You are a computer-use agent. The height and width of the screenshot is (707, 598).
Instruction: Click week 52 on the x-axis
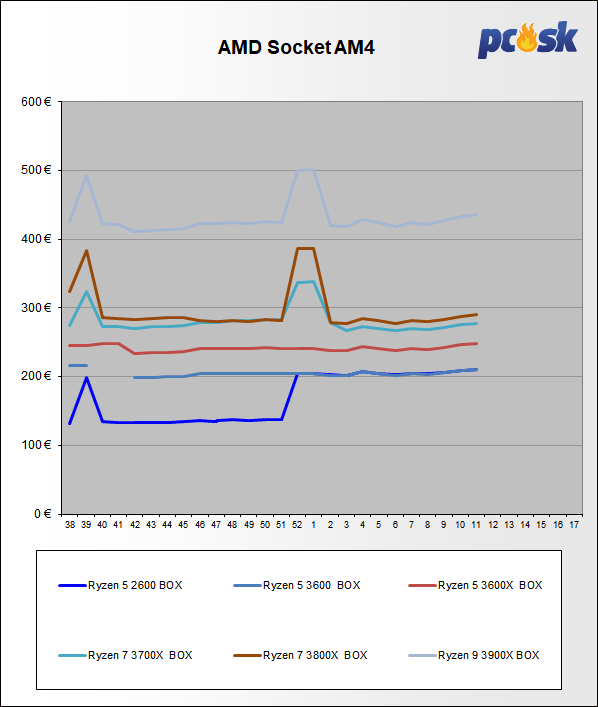point(297,525)
